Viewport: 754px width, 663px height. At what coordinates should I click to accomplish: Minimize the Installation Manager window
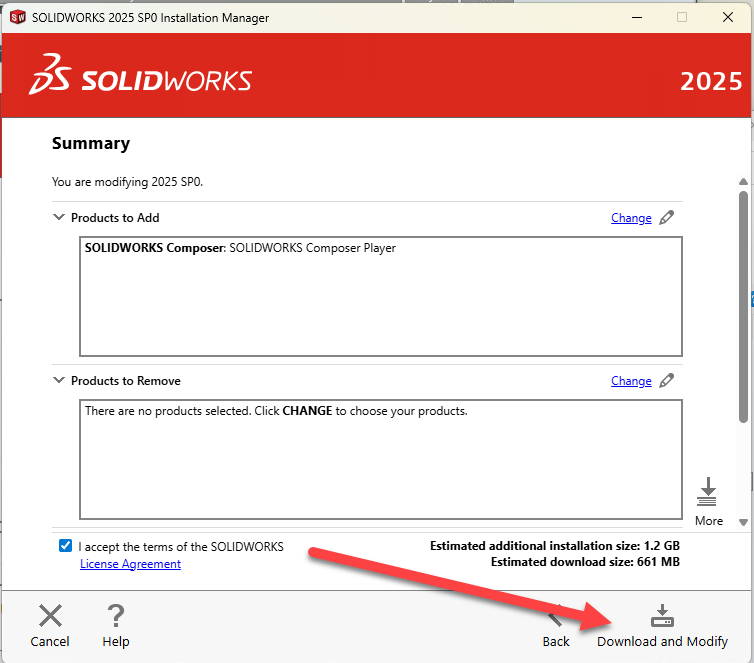click(637, 17)
